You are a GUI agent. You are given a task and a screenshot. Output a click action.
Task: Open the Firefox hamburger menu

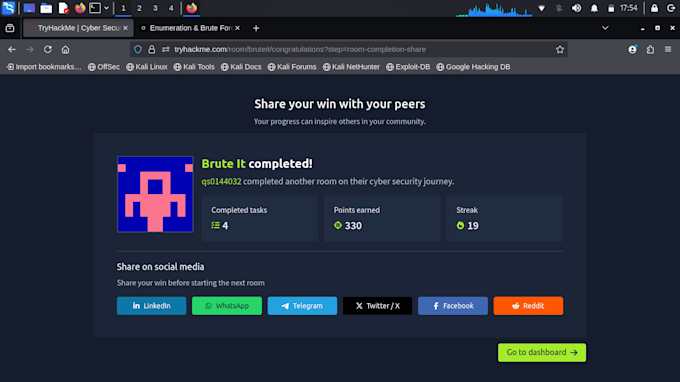coord(668,49)
